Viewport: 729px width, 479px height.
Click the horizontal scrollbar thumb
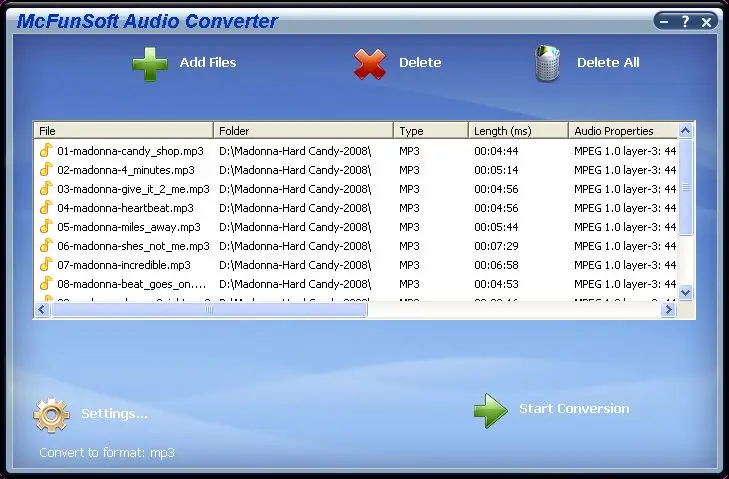pos(209,309)
